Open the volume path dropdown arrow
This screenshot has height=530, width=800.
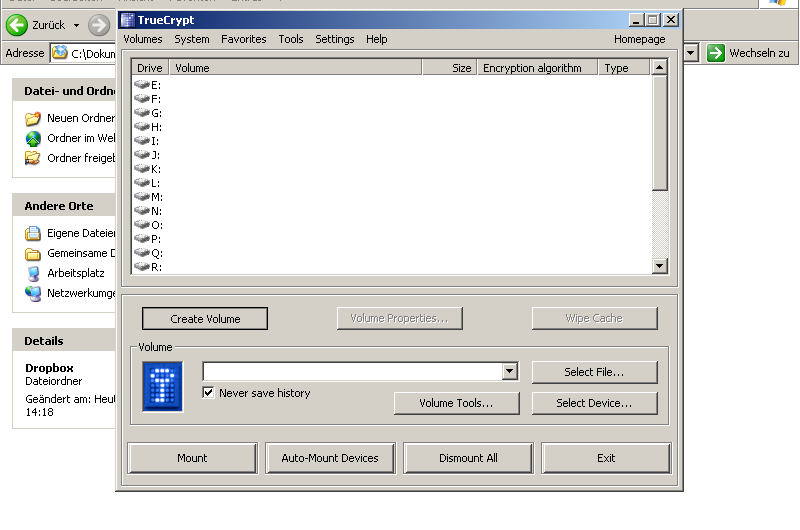click(x=509, y=371)
